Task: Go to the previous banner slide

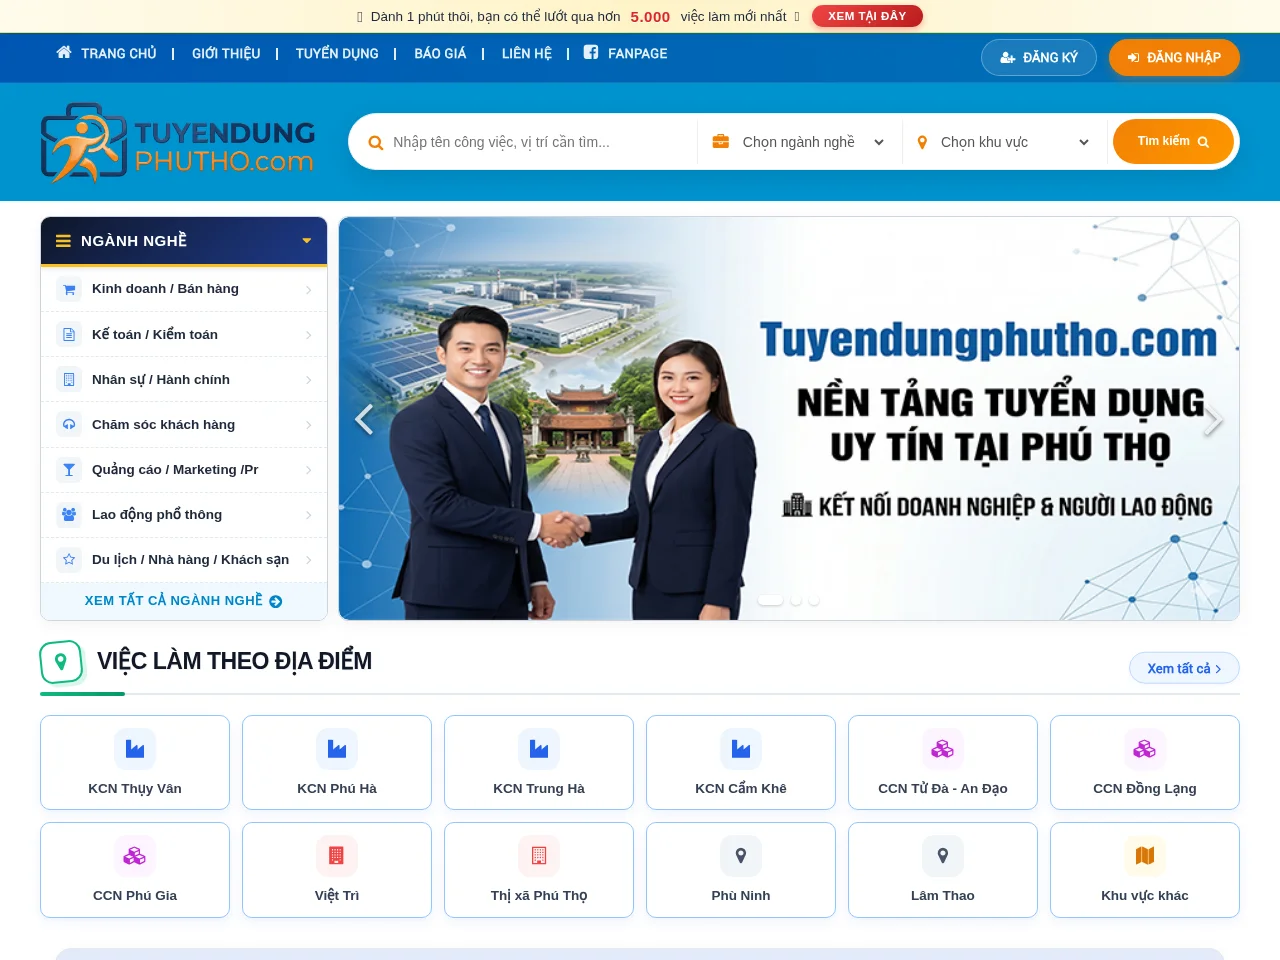Action: pyautogui.click(x=364, y=419)
